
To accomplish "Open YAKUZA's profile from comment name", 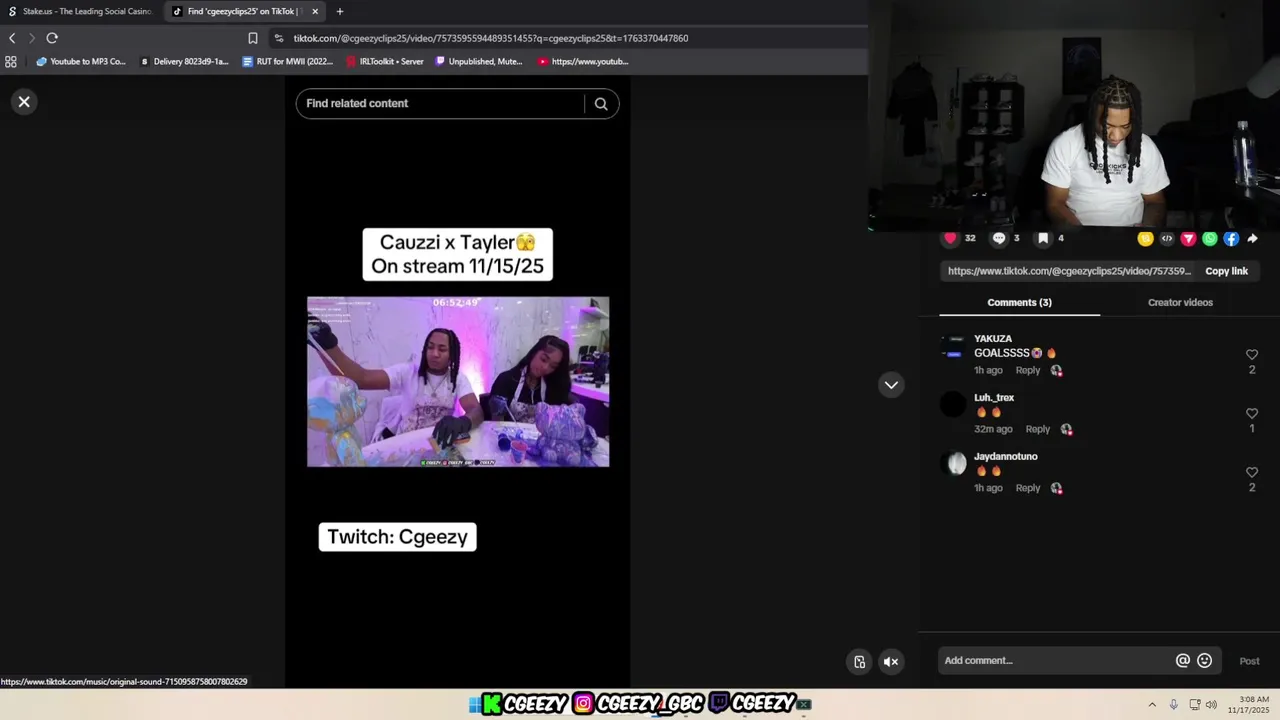I will (993, 339).
